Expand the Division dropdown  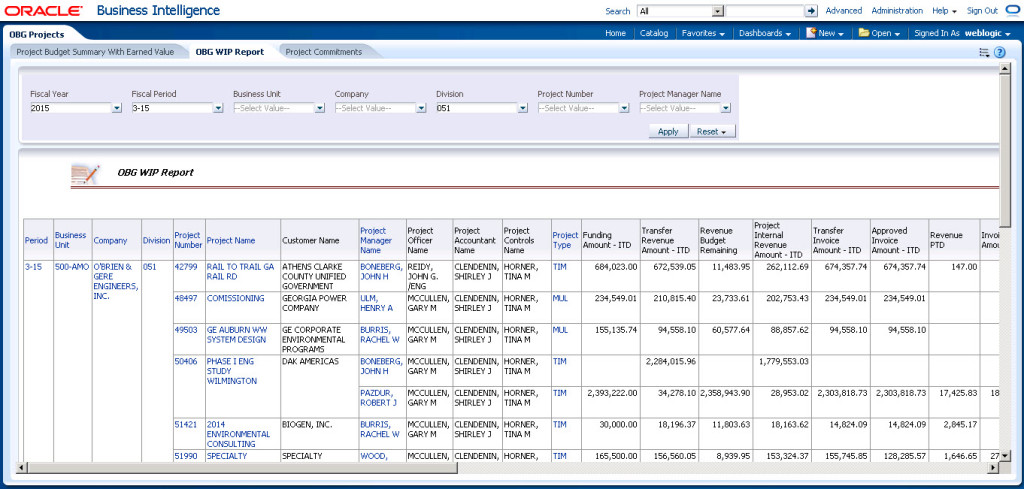click(522, 108)
